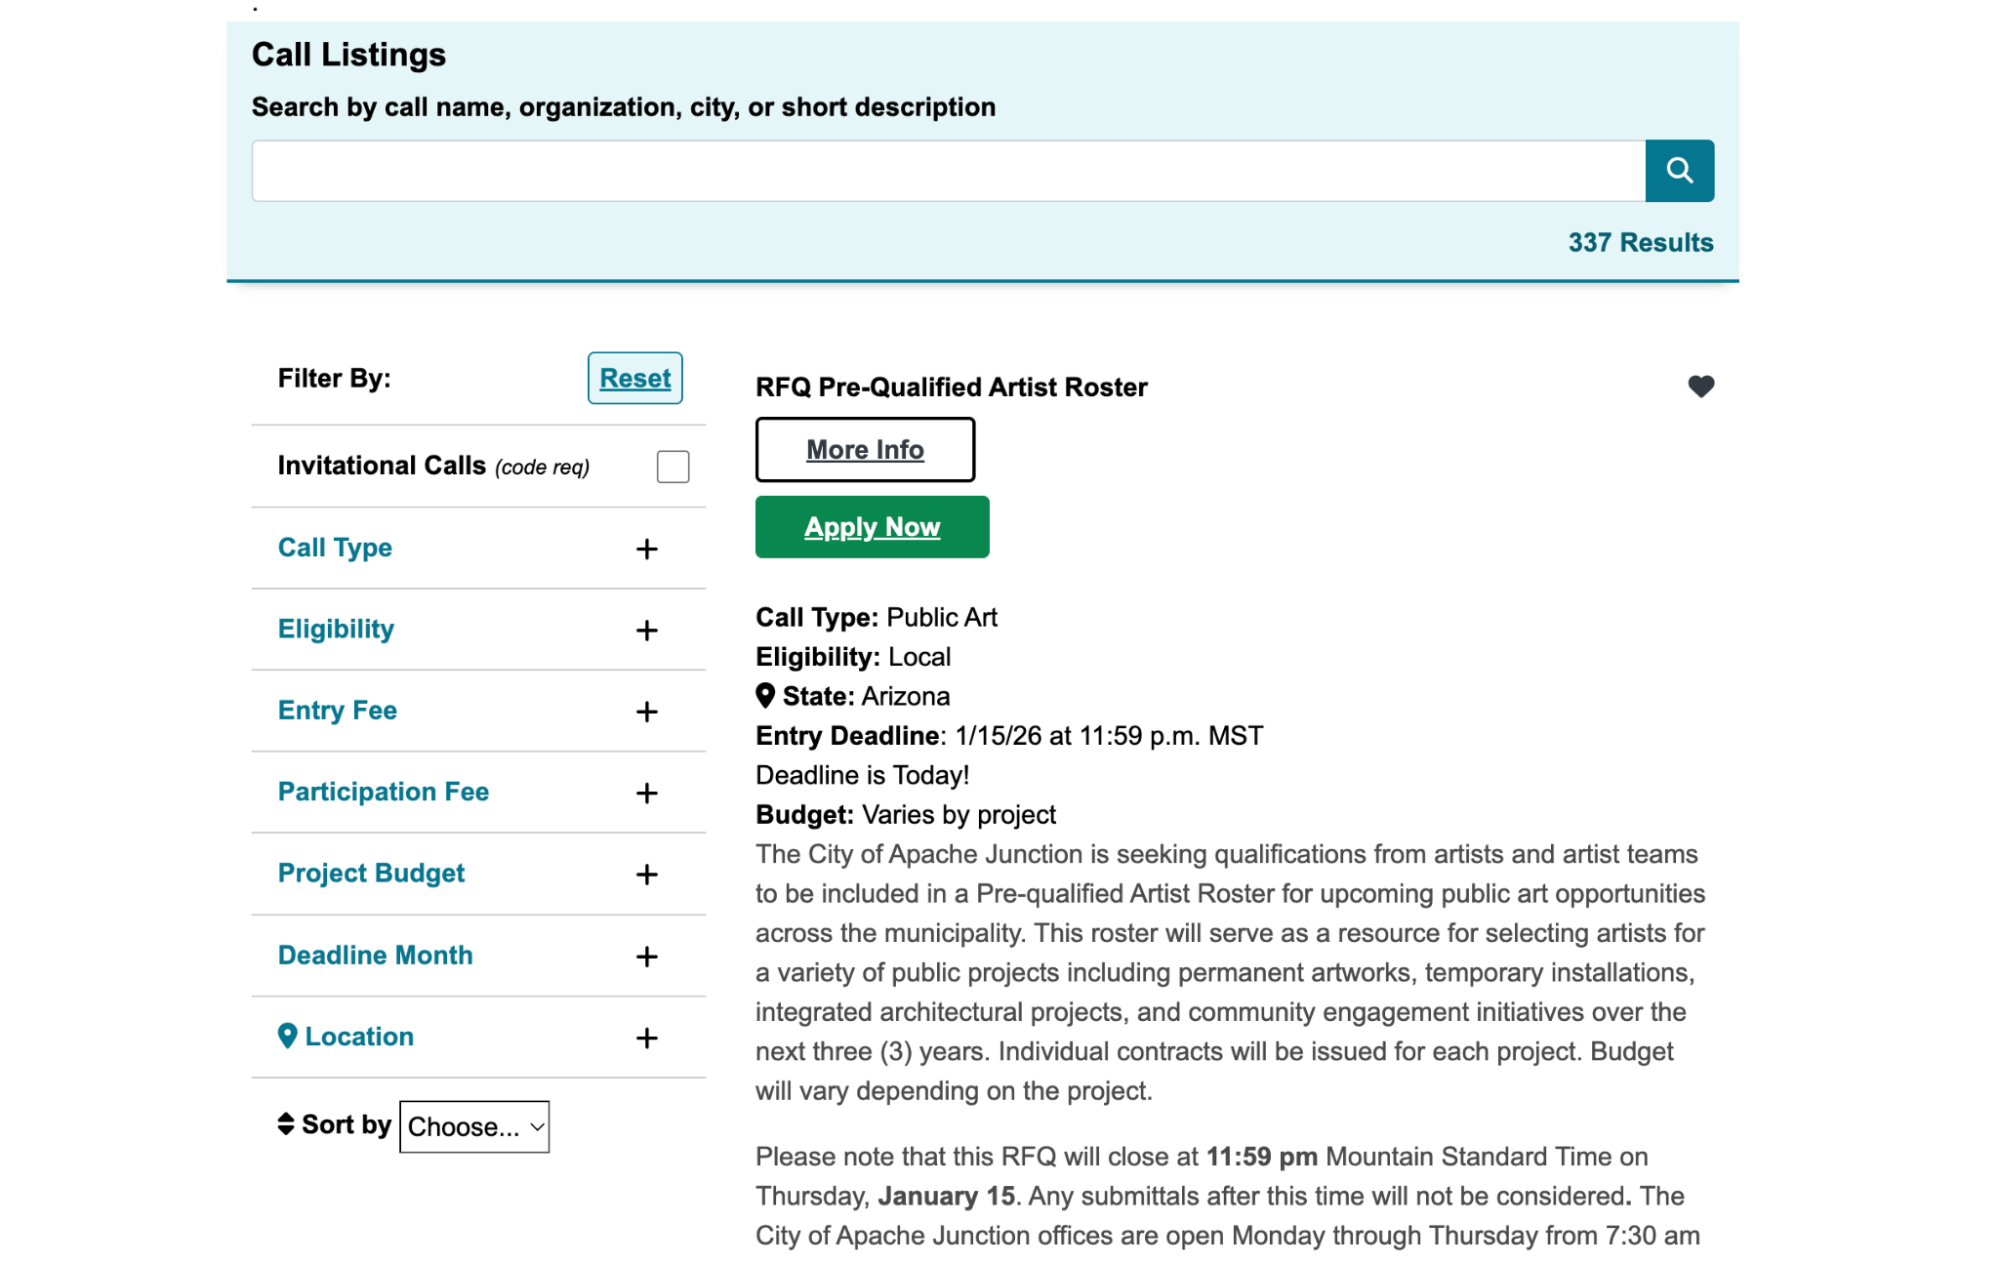Favorite the RFQ listing with the heart icon

(x=1700, y=386)
